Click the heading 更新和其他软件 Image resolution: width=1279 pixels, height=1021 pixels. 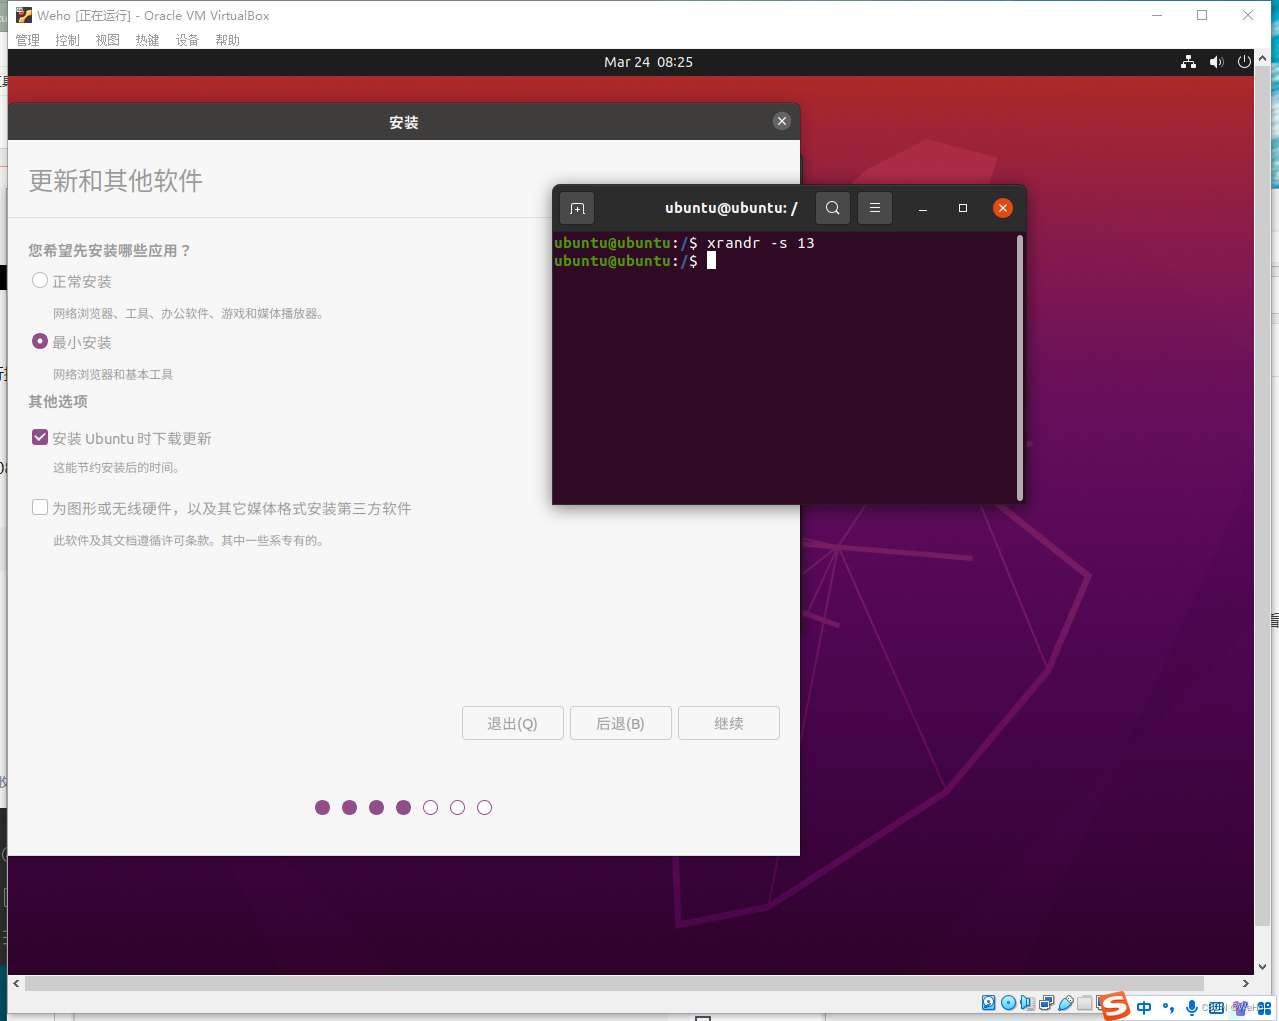(x=116, y=181)
